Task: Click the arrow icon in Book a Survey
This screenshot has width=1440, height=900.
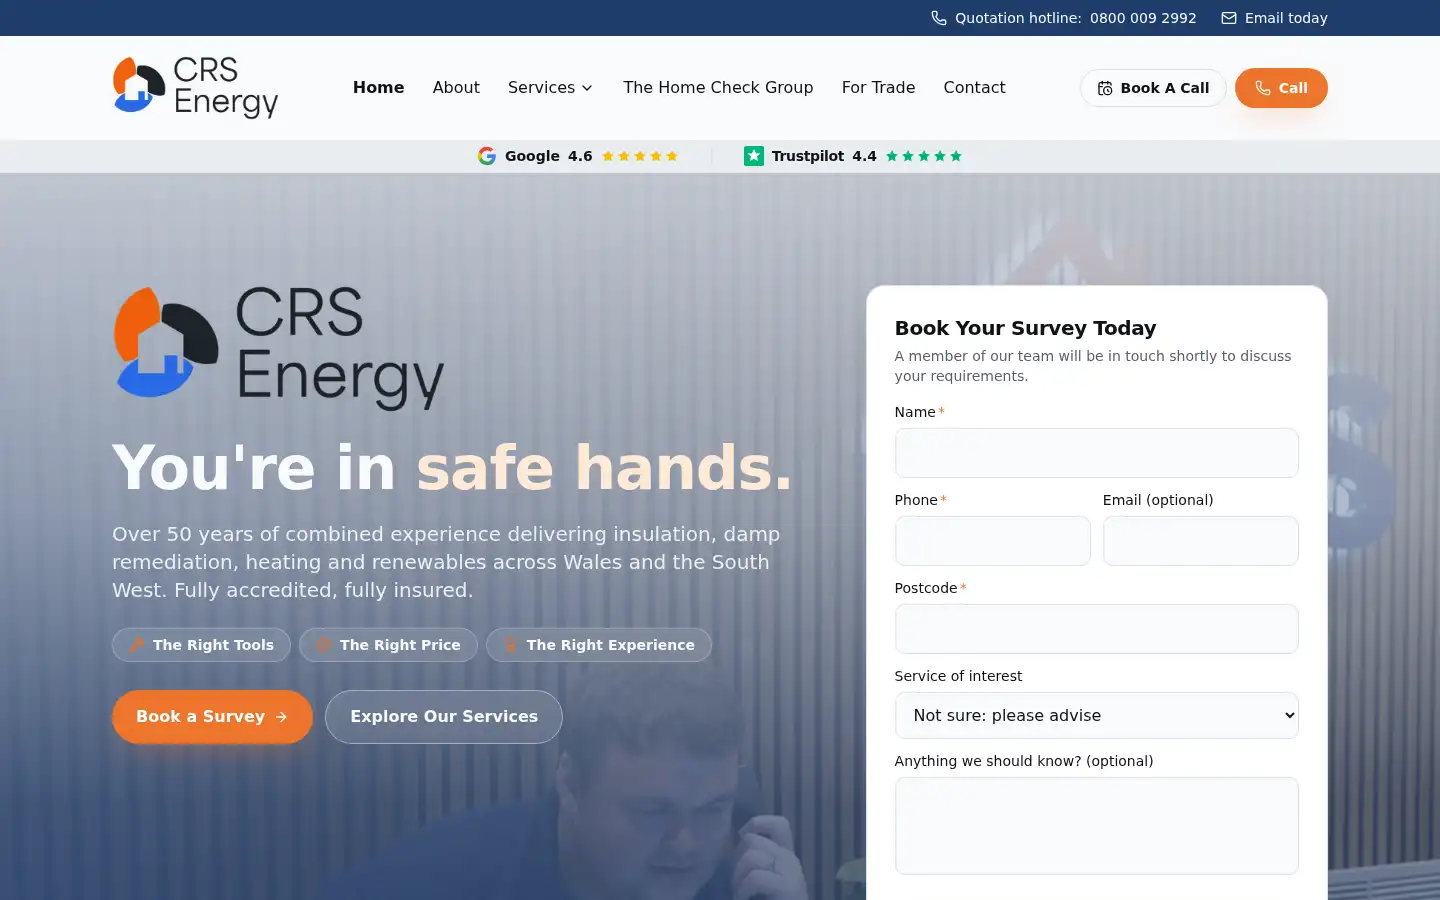Action: 281,717
